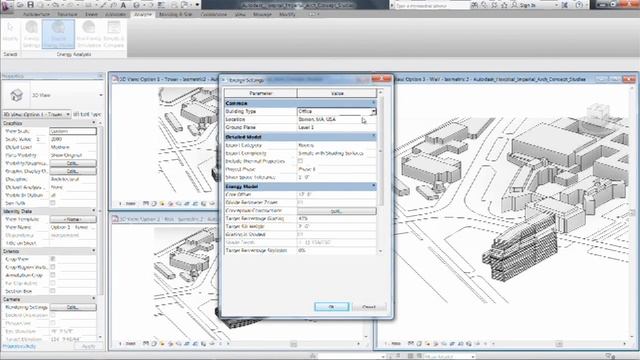The image size is (640, 360).
Task: Click Run Energy Simulation ribbon button
Action: (x=89, y=35)
